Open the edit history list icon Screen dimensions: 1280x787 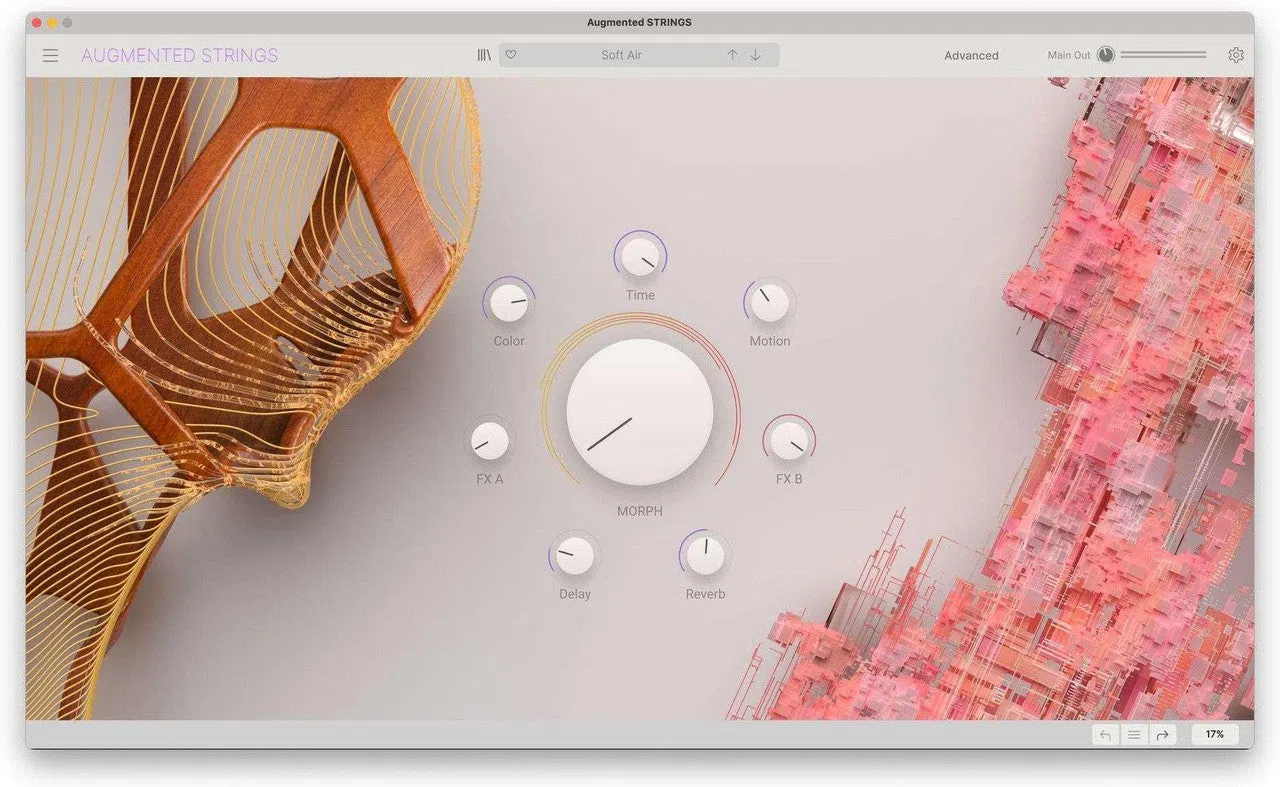pos(1134,734)
